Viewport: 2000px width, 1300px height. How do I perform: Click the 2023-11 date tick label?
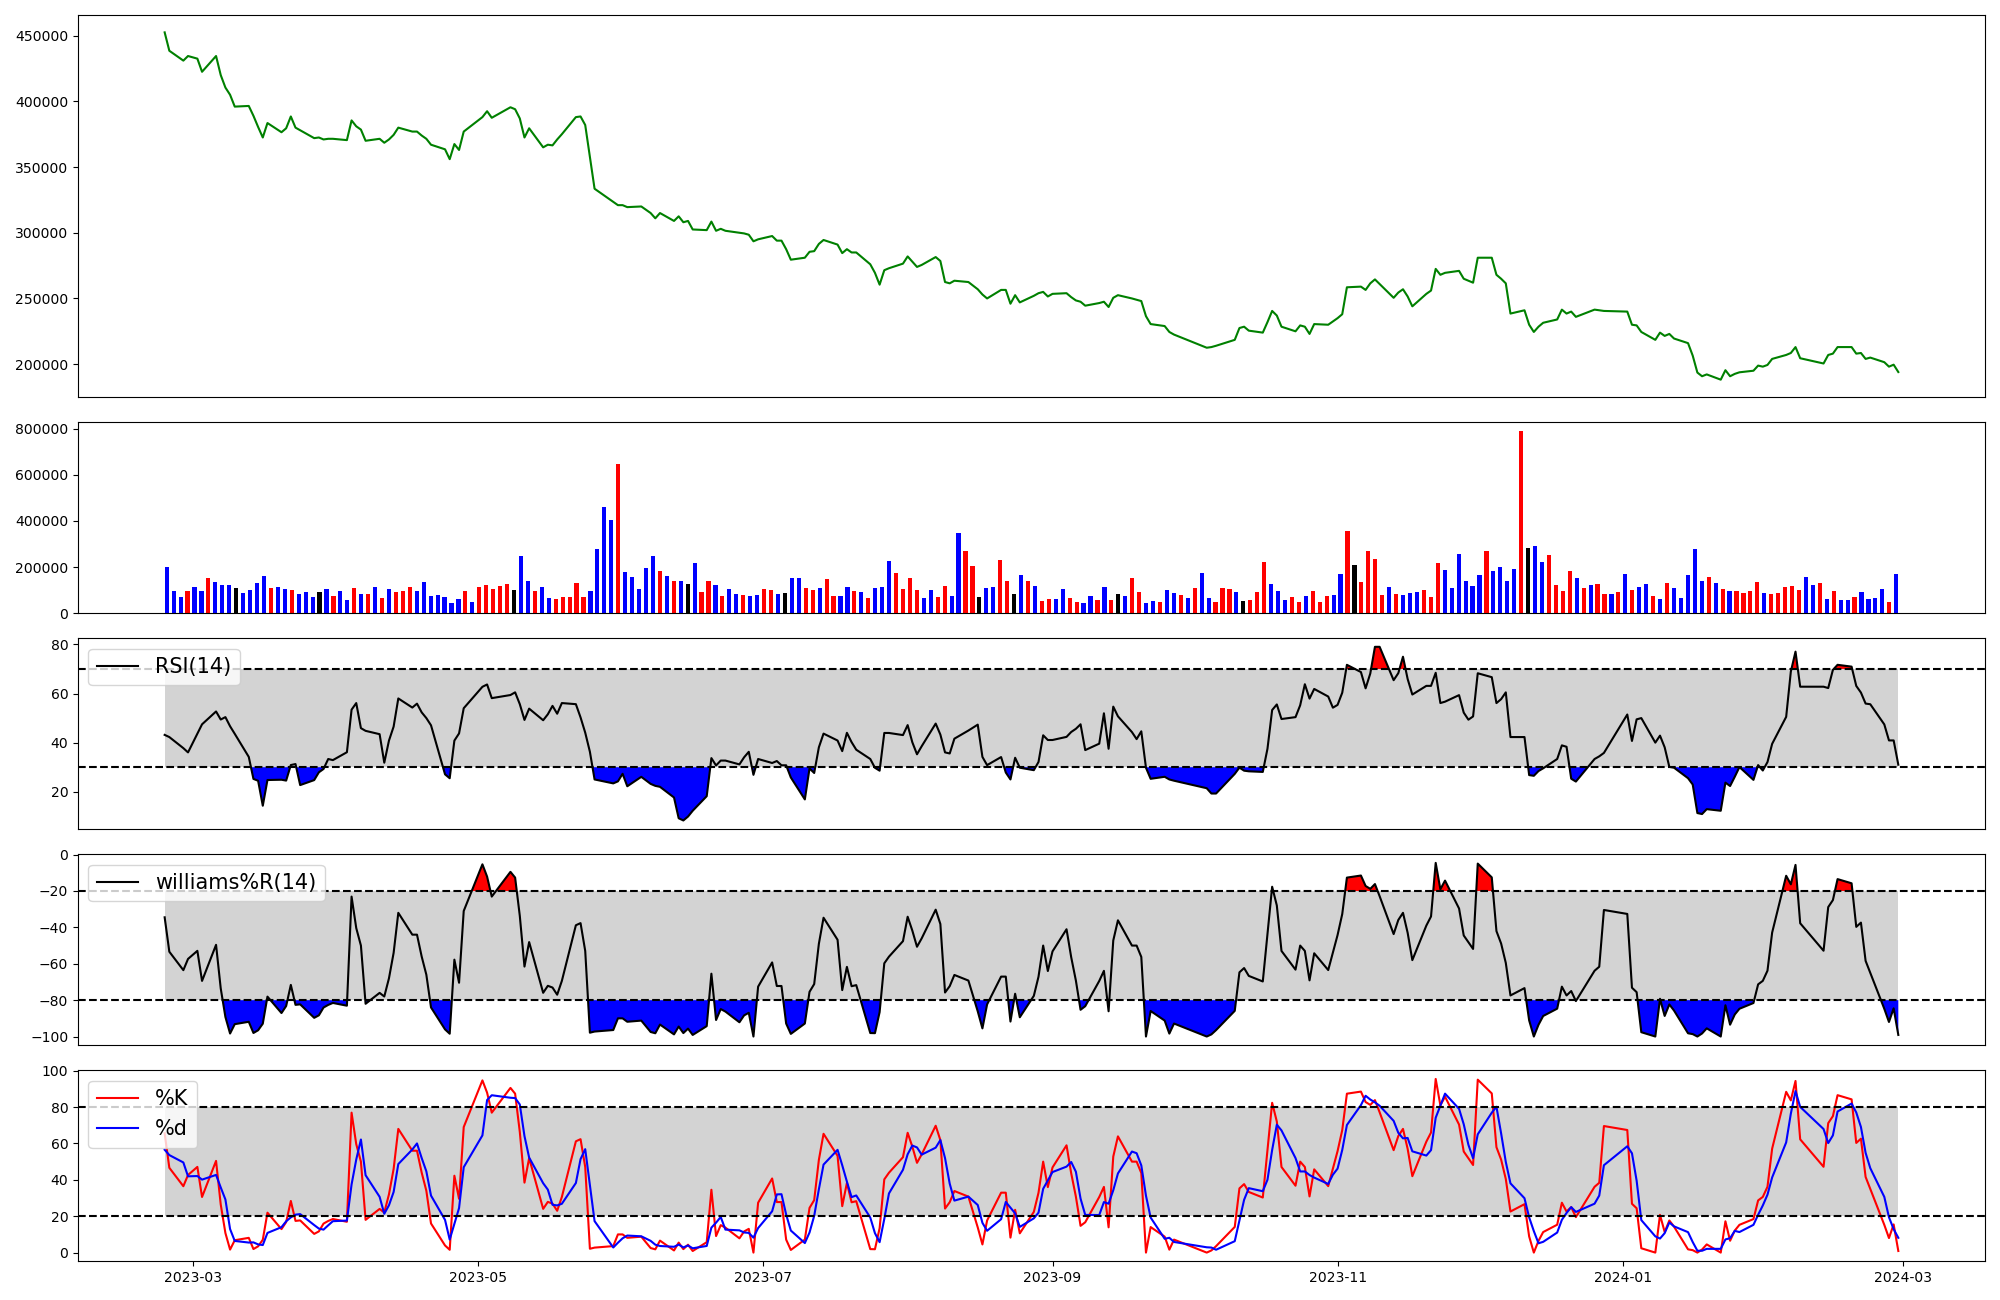tap(1338, 1277)
